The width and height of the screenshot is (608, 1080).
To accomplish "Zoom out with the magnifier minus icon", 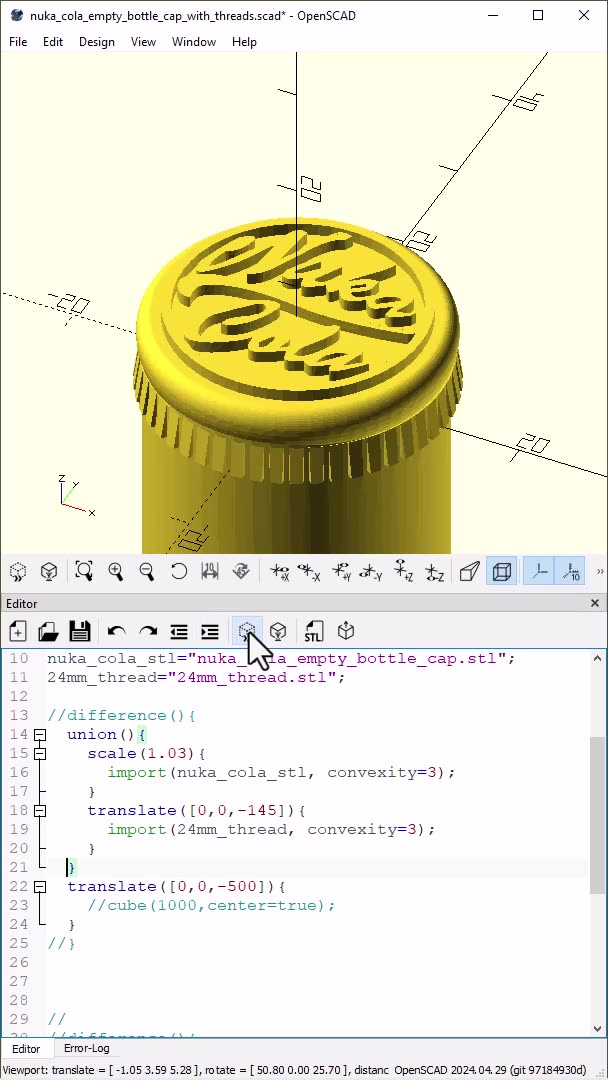I will [147, 572].
